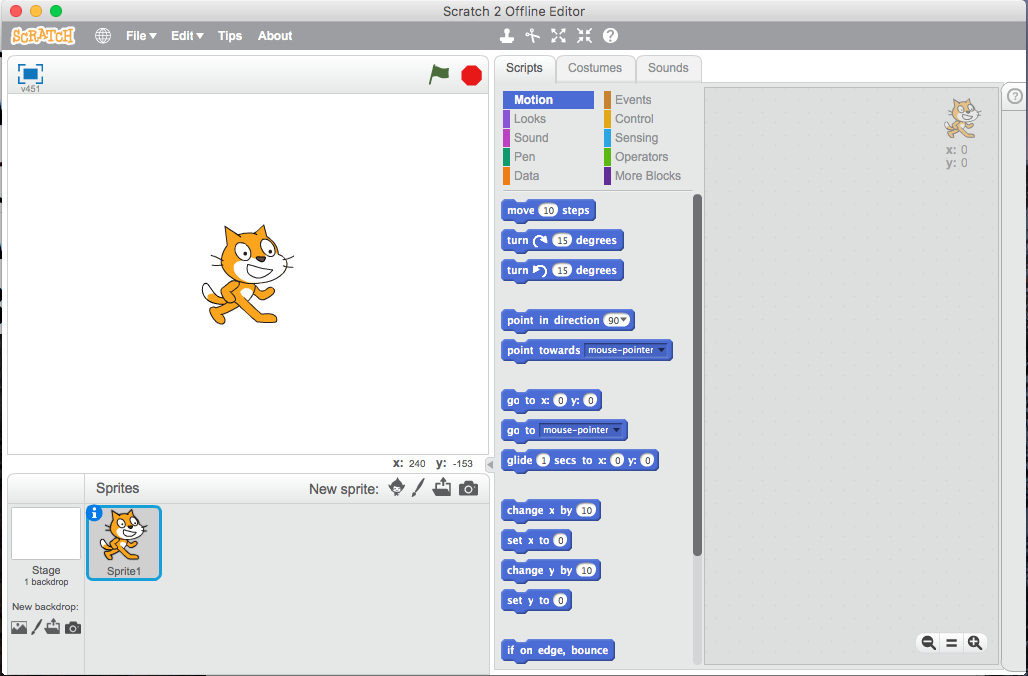The image size is (1028, 676).
Task: Select the Shrink sprite tool
Action: (x=584, y=36)
